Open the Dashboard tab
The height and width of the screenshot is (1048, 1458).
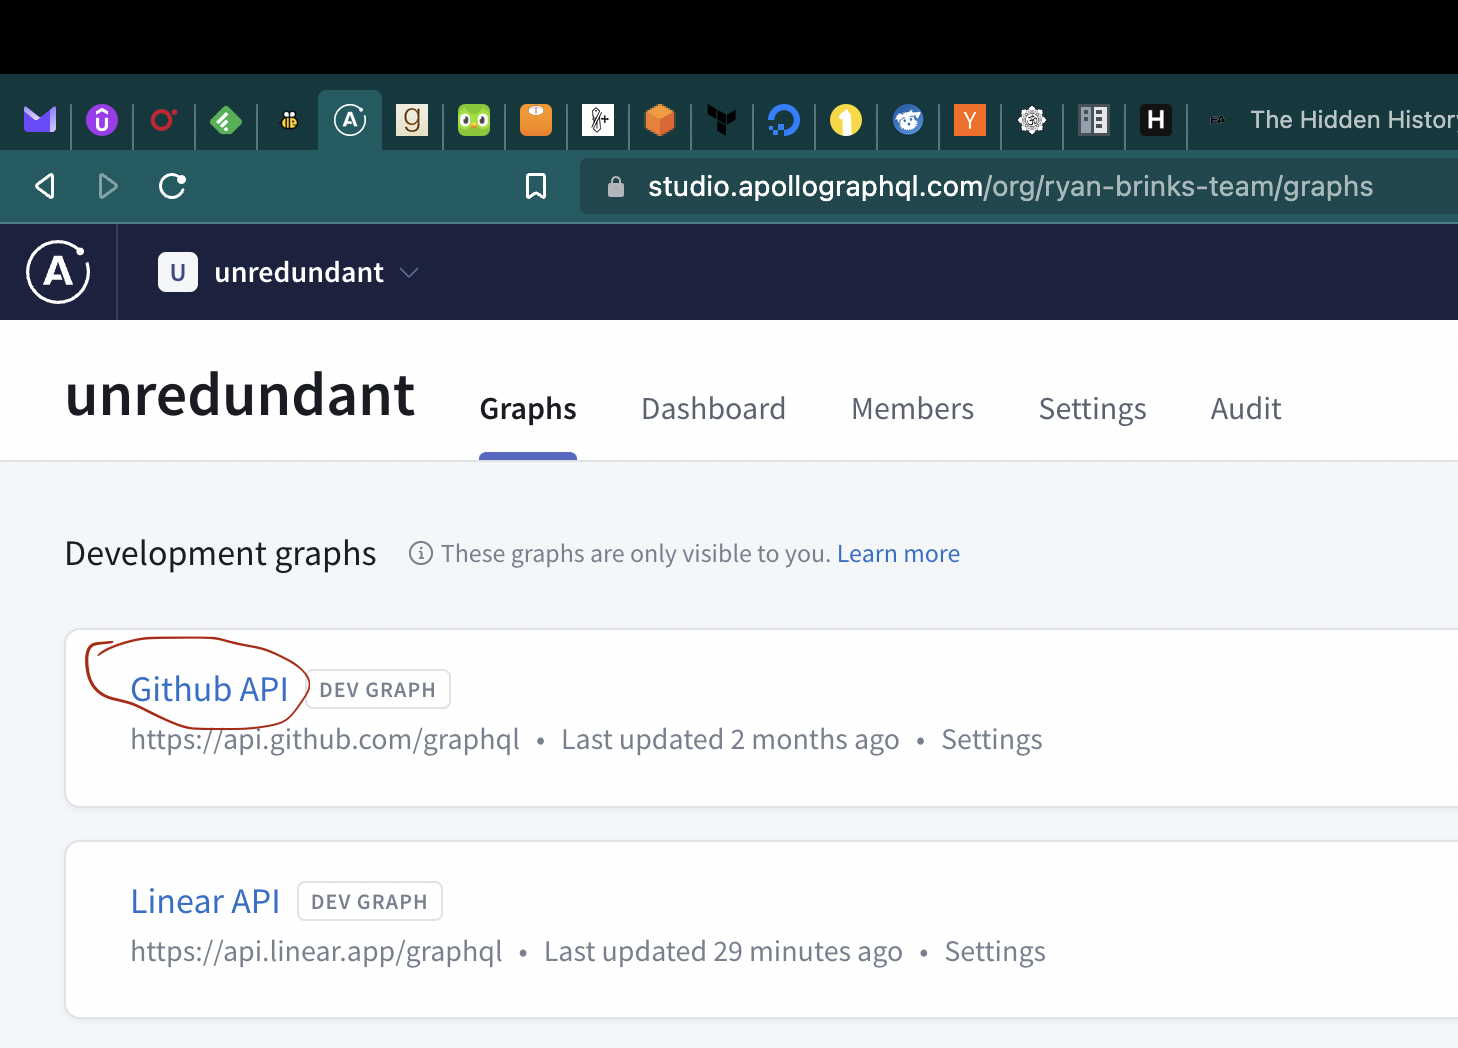point(713,409)
